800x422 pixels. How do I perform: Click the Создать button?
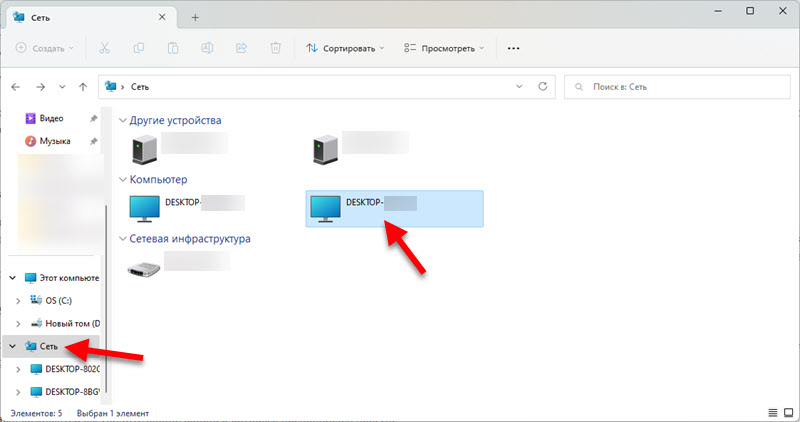coord(46,47)
